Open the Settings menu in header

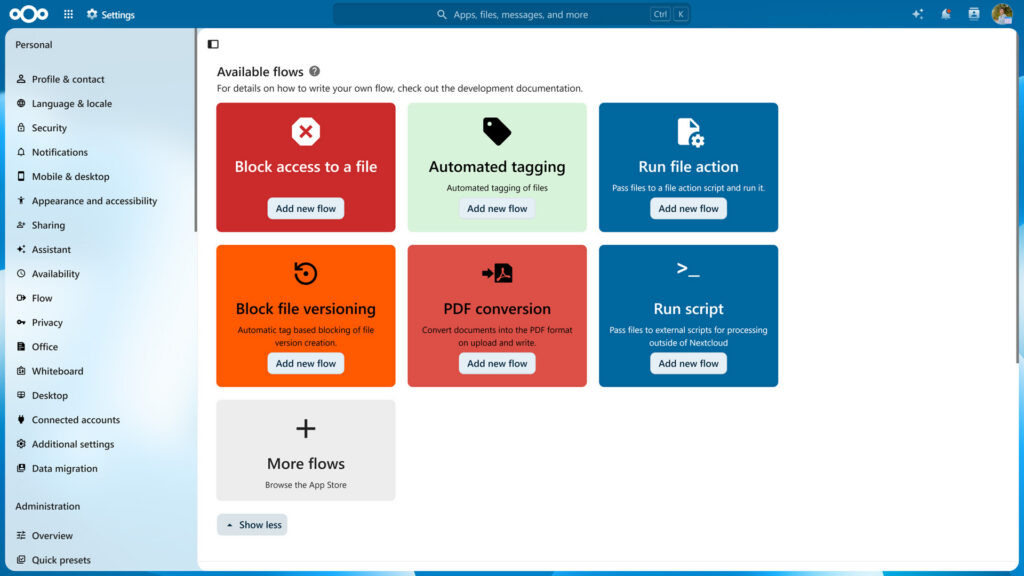point(110,14)
